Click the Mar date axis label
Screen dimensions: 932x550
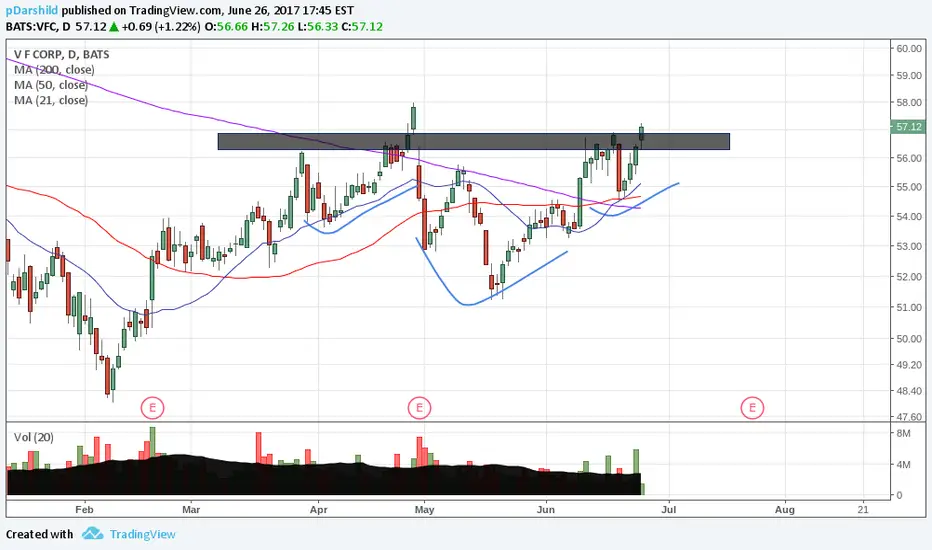click(x=191, y=510)
